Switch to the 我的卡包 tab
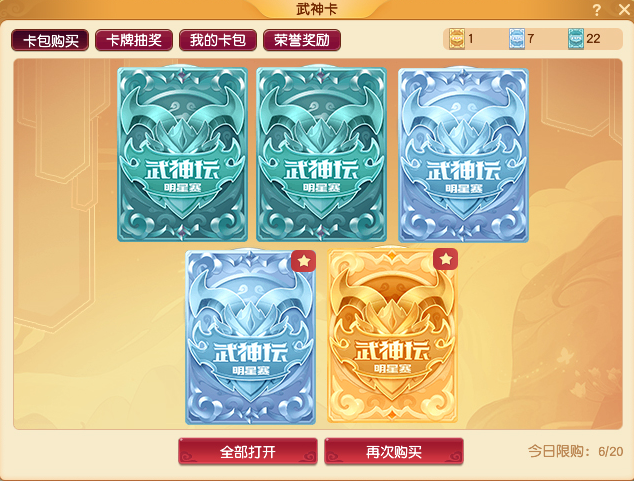 click(x=218, y=40)
